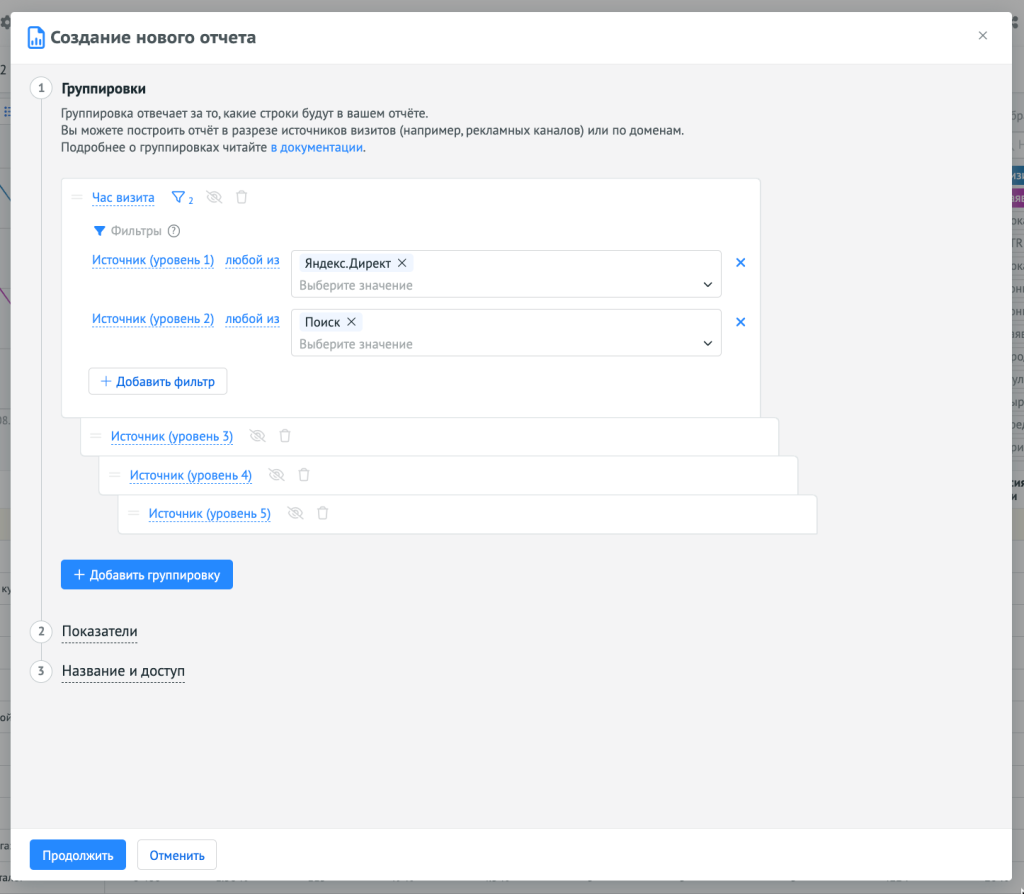Click the filter funnel icon for Час визита
This screenshot has height=894, width=1024.
tap(179, 197)
